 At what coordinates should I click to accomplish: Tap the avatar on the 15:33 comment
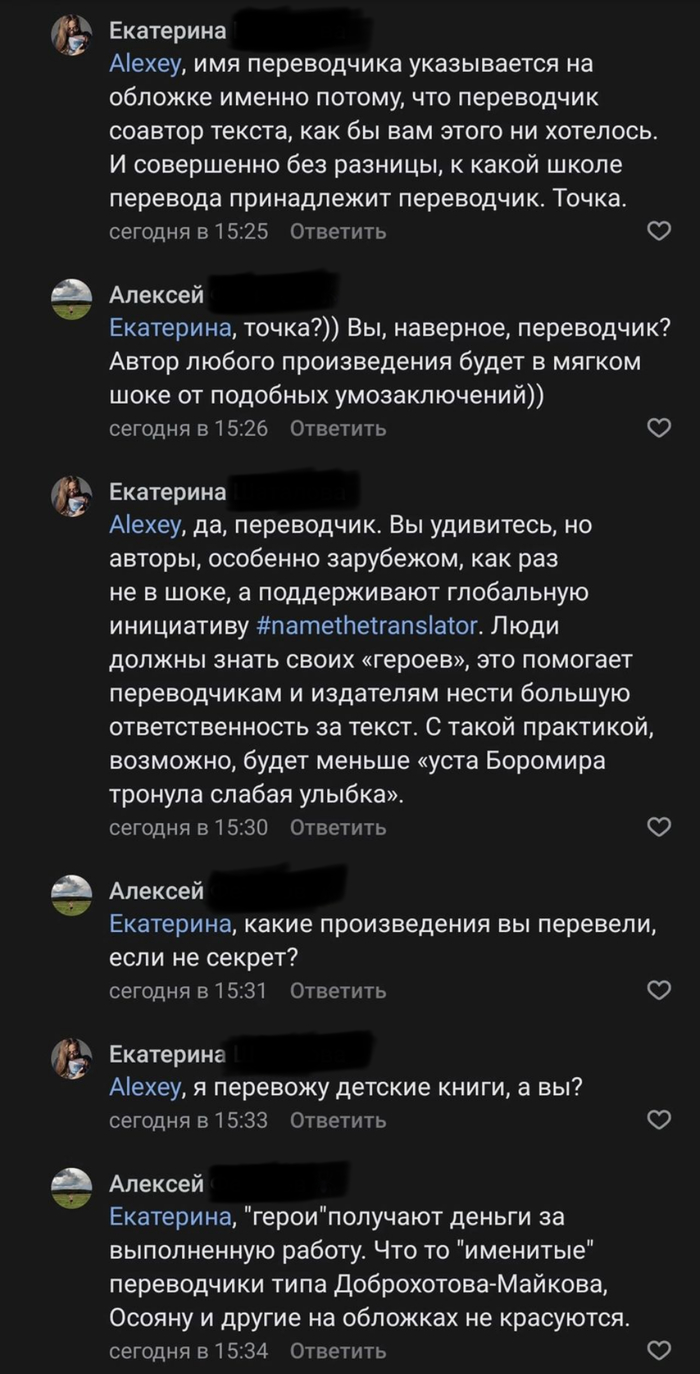[72, 1057]
